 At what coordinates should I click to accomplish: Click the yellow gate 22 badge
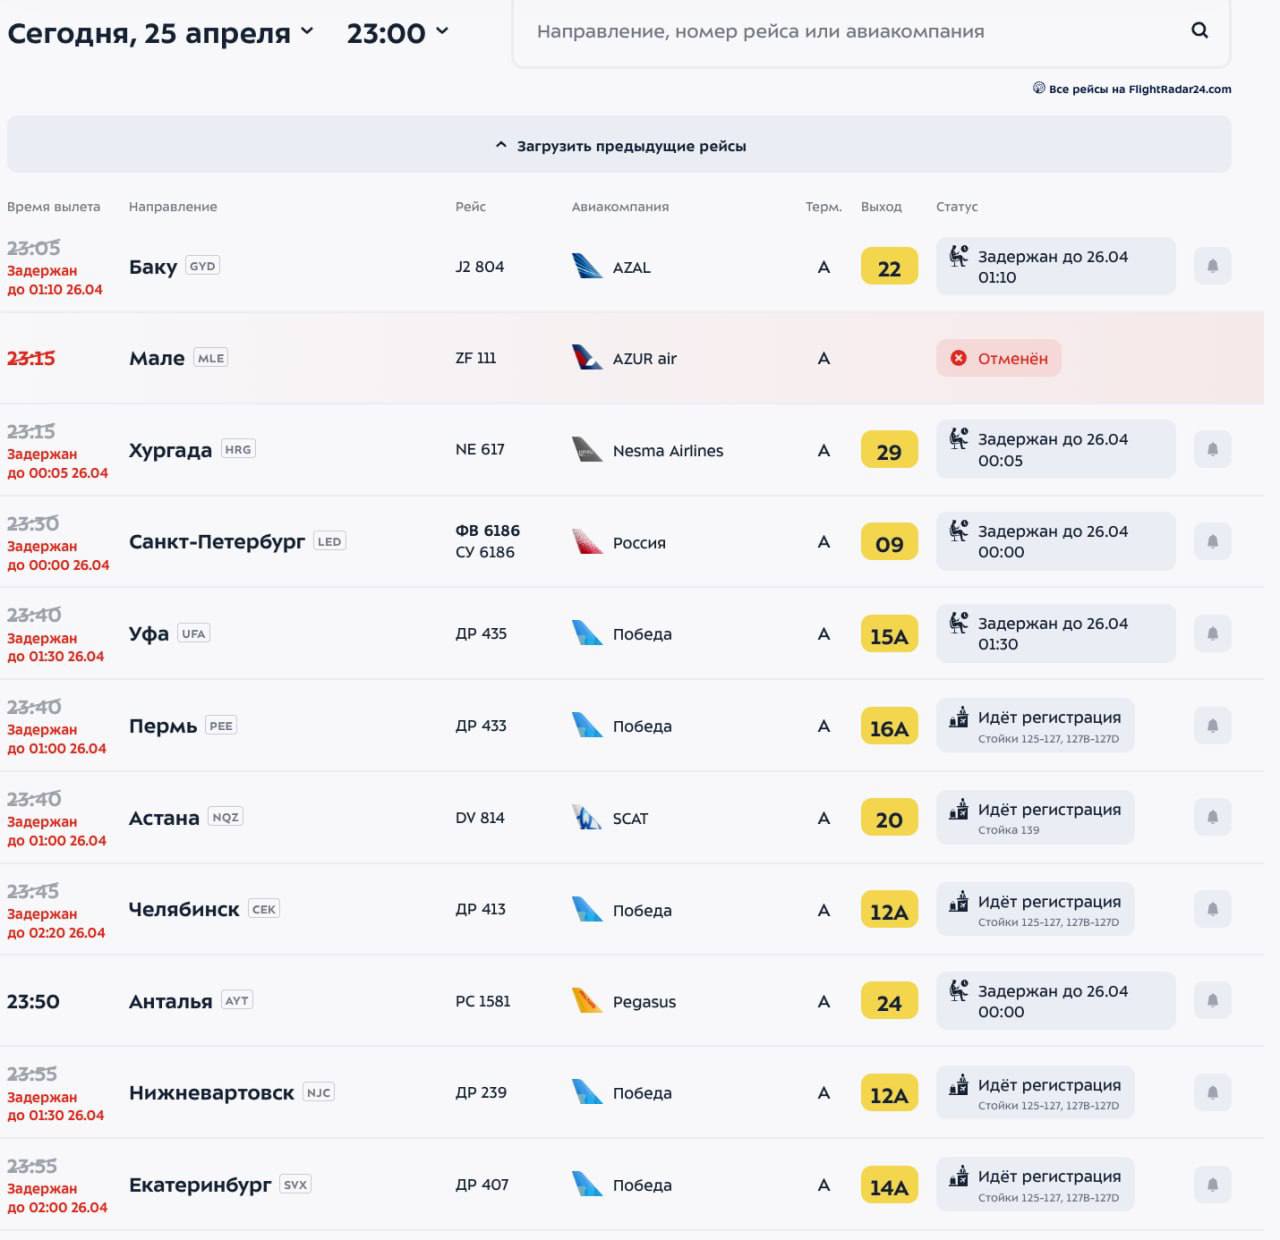click(x=889, y=268)
